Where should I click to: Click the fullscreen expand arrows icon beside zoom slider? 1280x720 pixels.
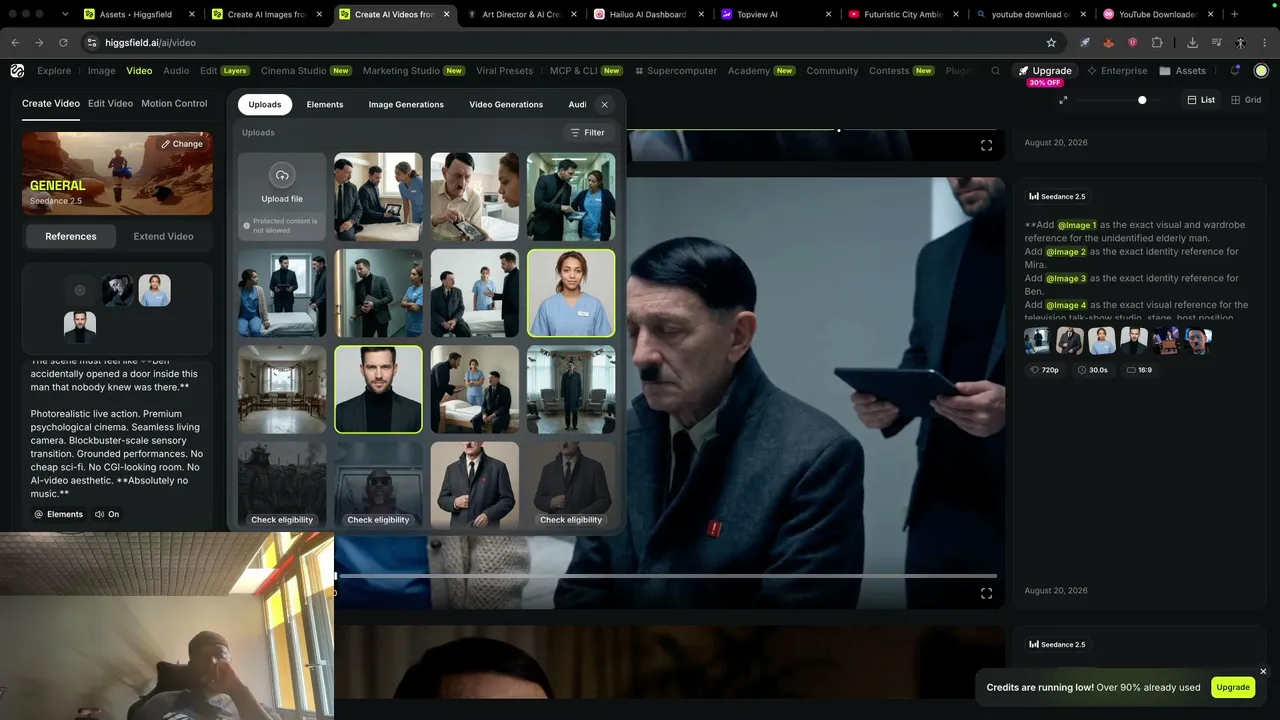(x=1063, y=100)
